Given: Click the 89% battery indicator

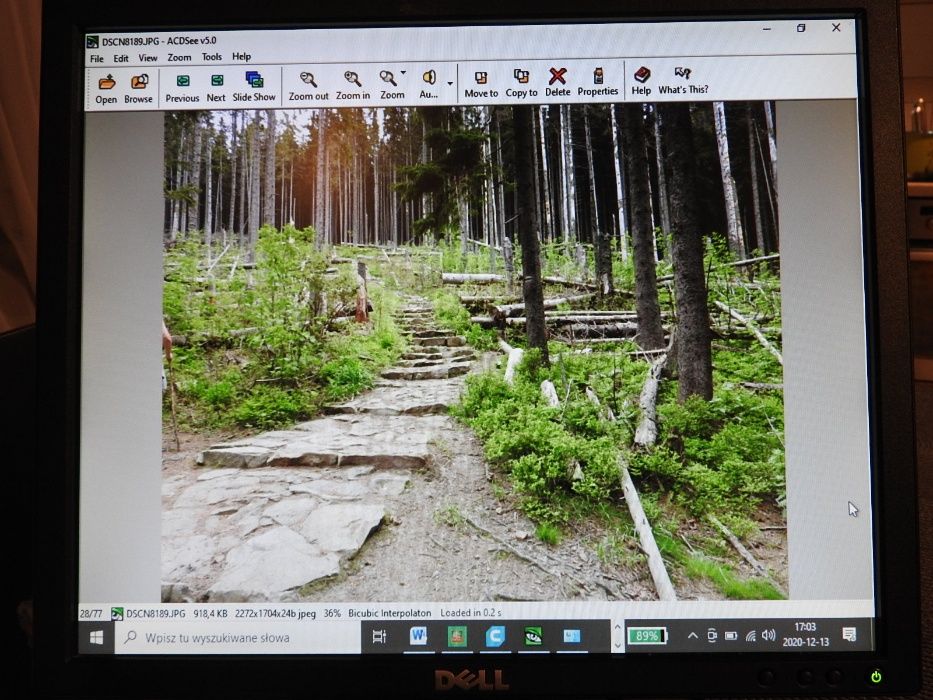Looking at the screenshot, I should click(x=647, y=636).
